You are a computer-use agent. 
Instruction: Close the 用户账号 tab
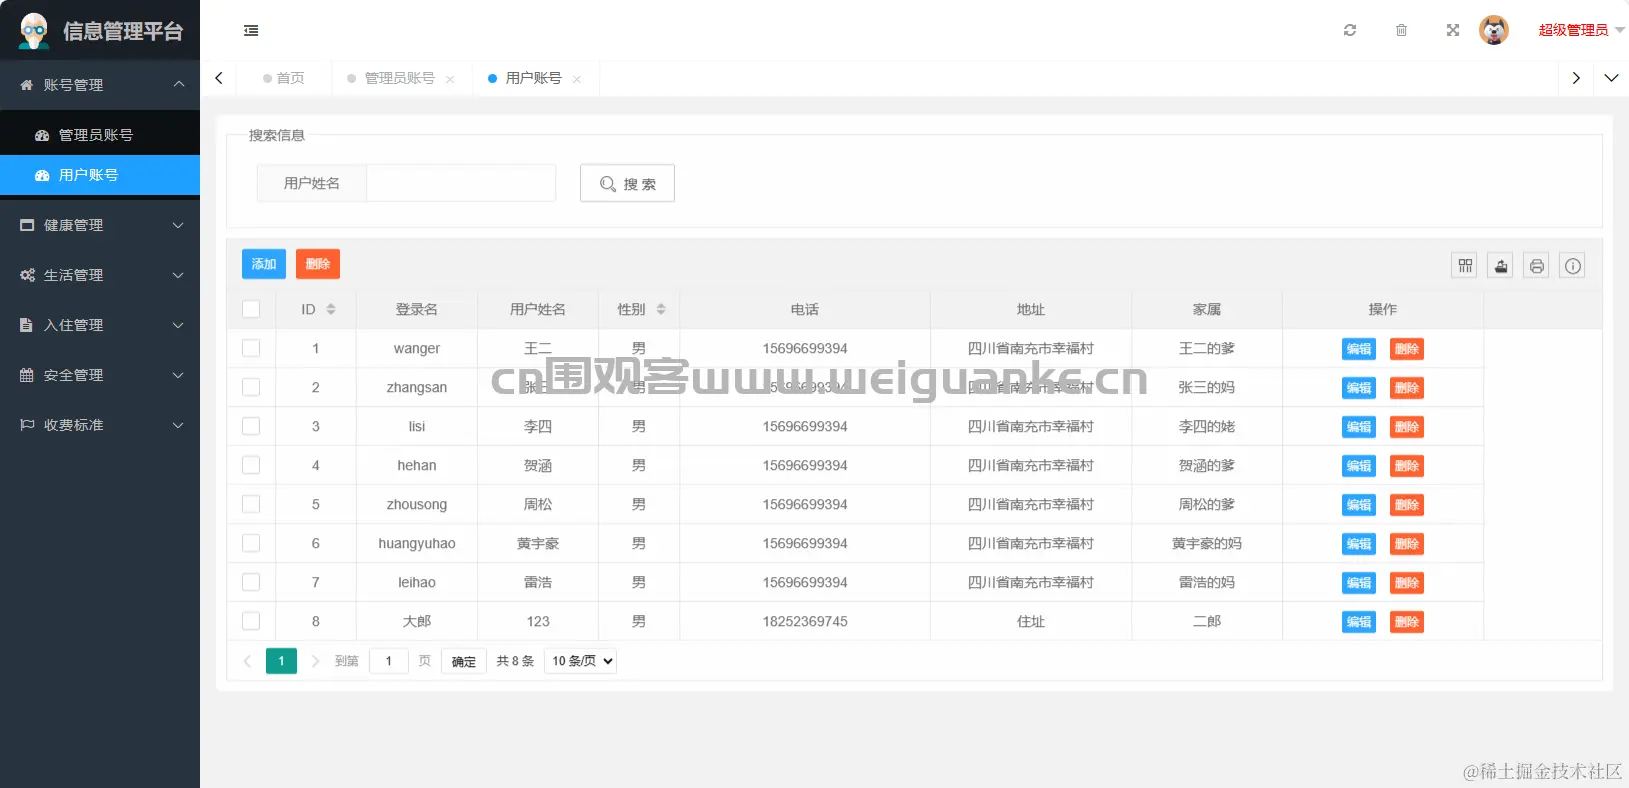pos(577,79)
